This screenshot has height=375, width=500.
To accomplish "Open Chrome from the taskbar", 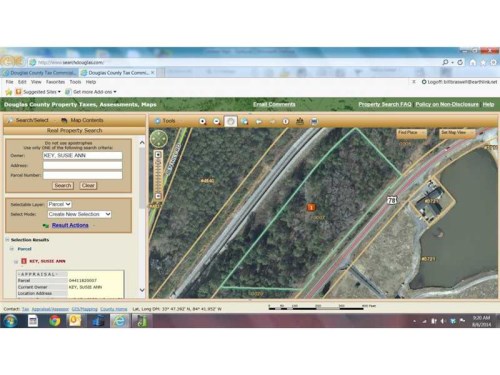I will 55,321.
